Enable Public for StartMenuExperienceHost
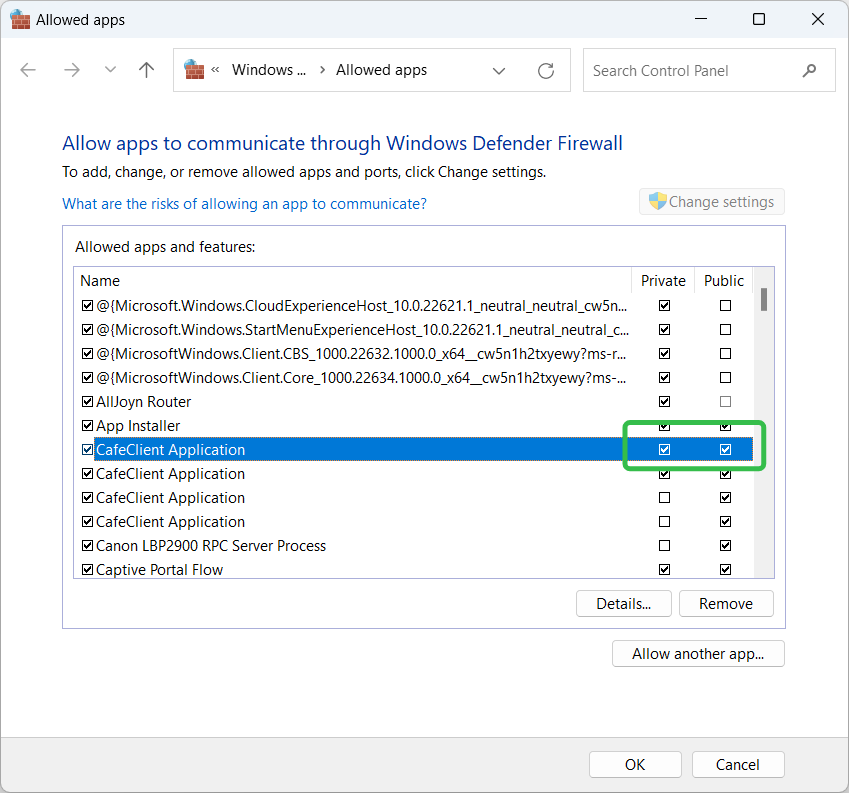 [726, 330]
